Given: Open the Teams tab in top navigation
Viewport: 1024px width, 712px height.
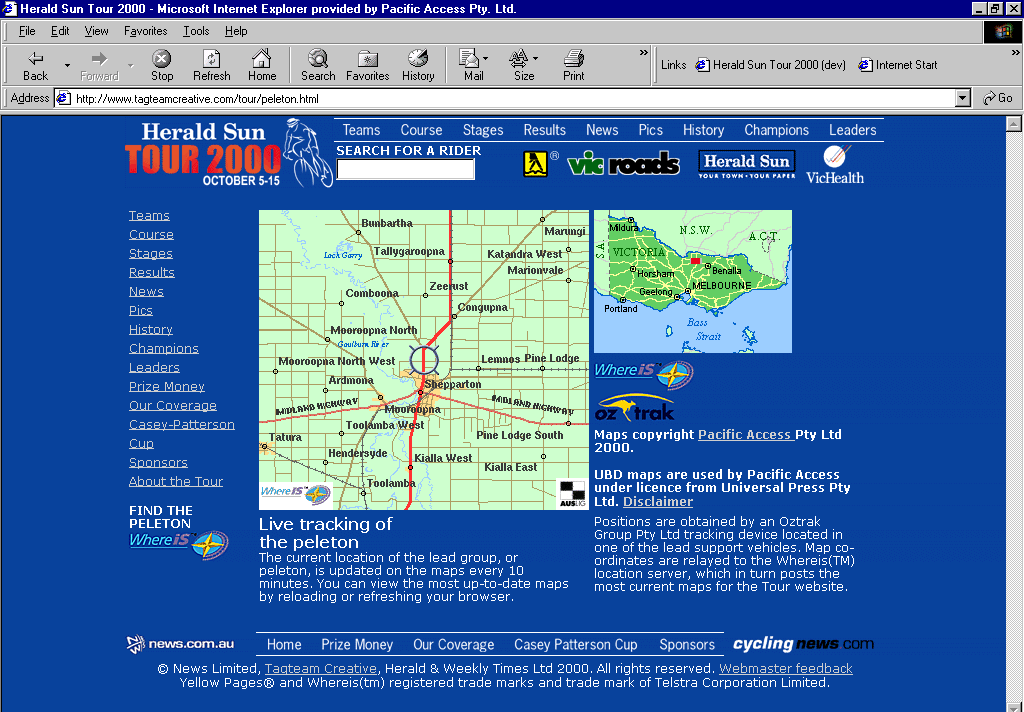Looking at the screenshot, I should 361,130.
